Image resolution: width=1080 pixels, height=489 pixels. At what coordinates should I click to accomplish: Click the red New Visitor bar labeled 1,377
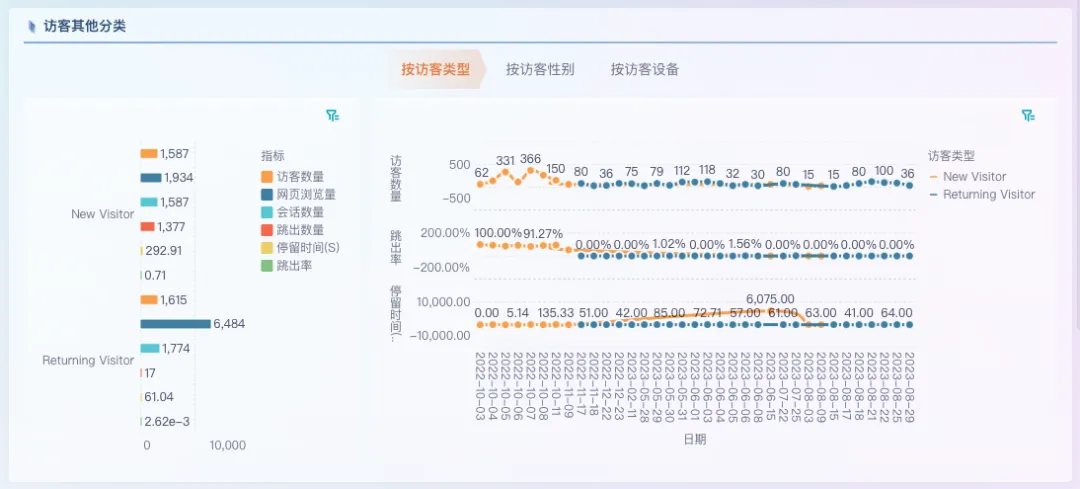(148, 227)
